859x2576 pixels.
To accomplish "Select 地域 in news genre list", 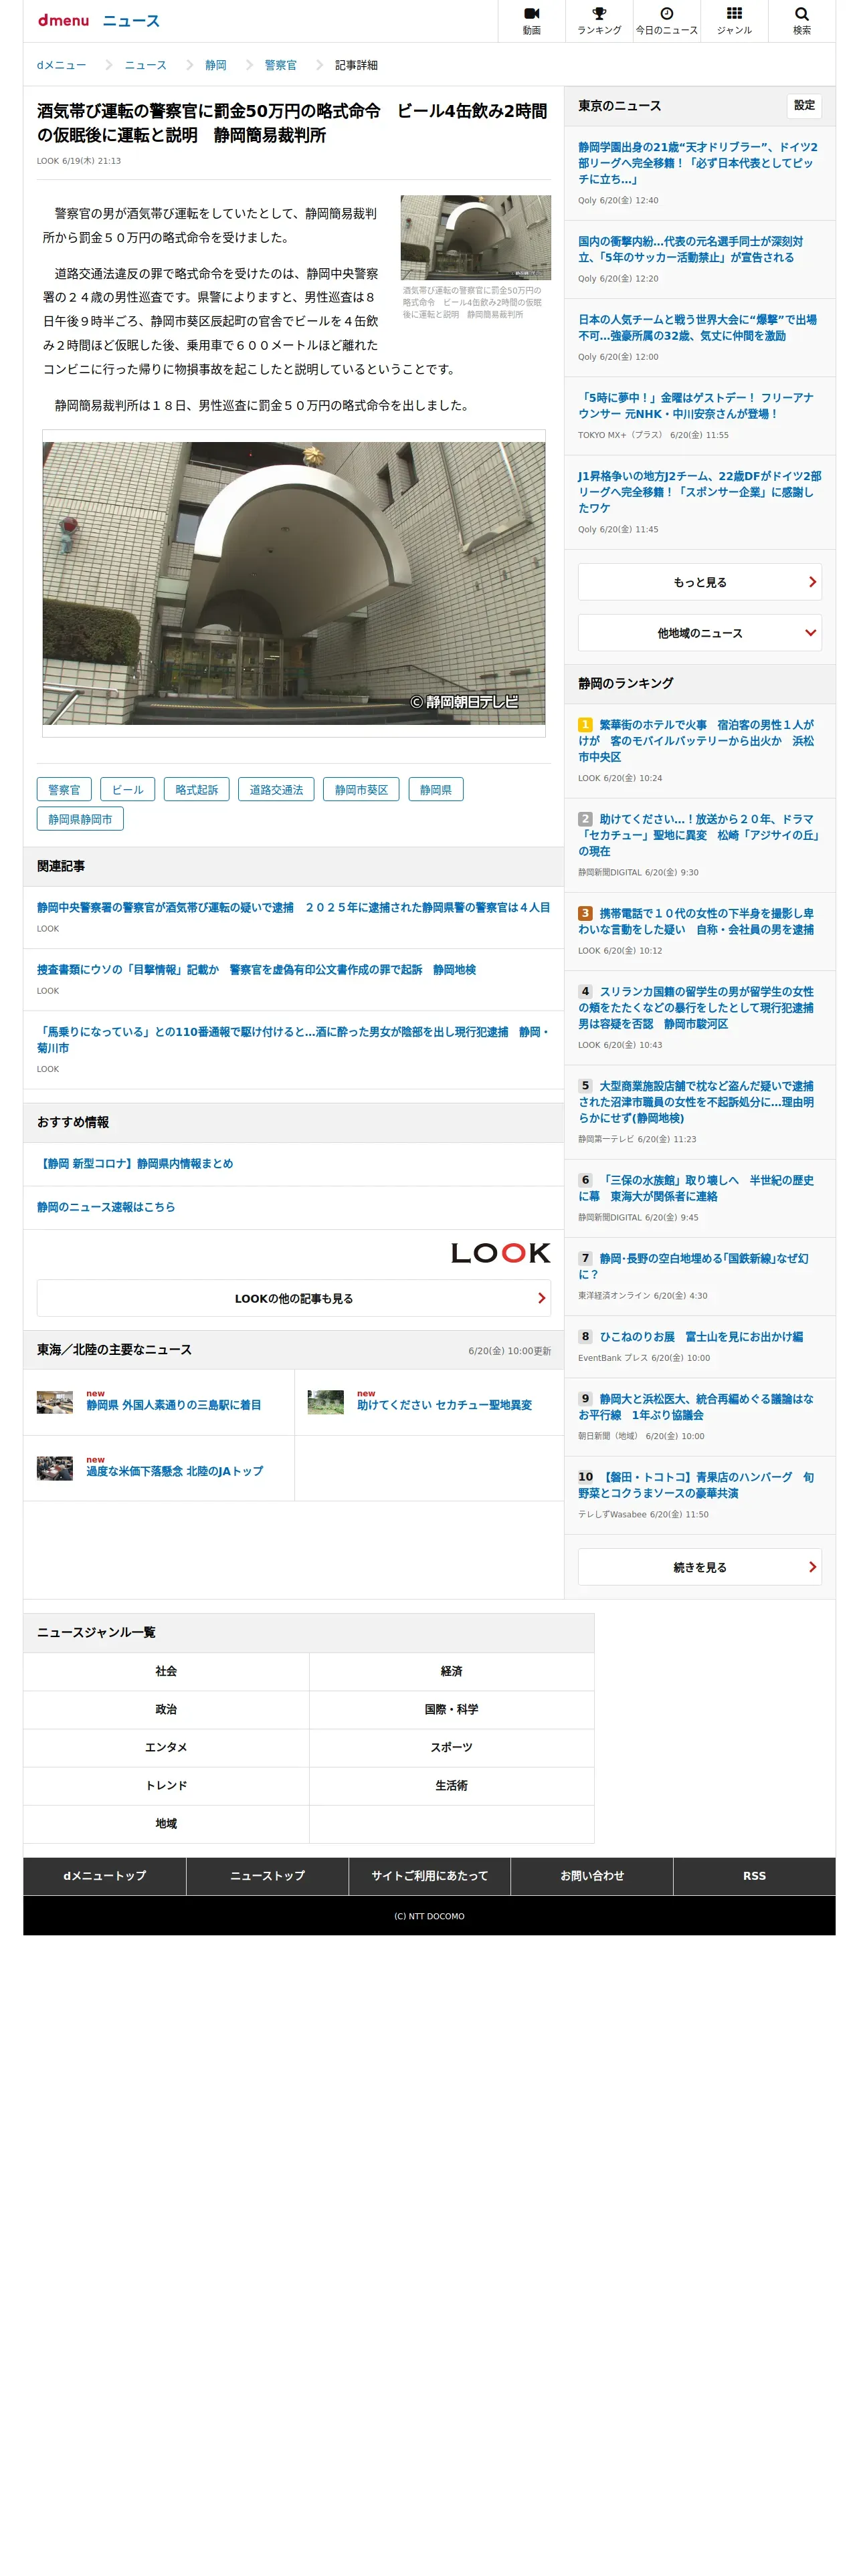I will pyautogui.click(x=166, y=1823).
